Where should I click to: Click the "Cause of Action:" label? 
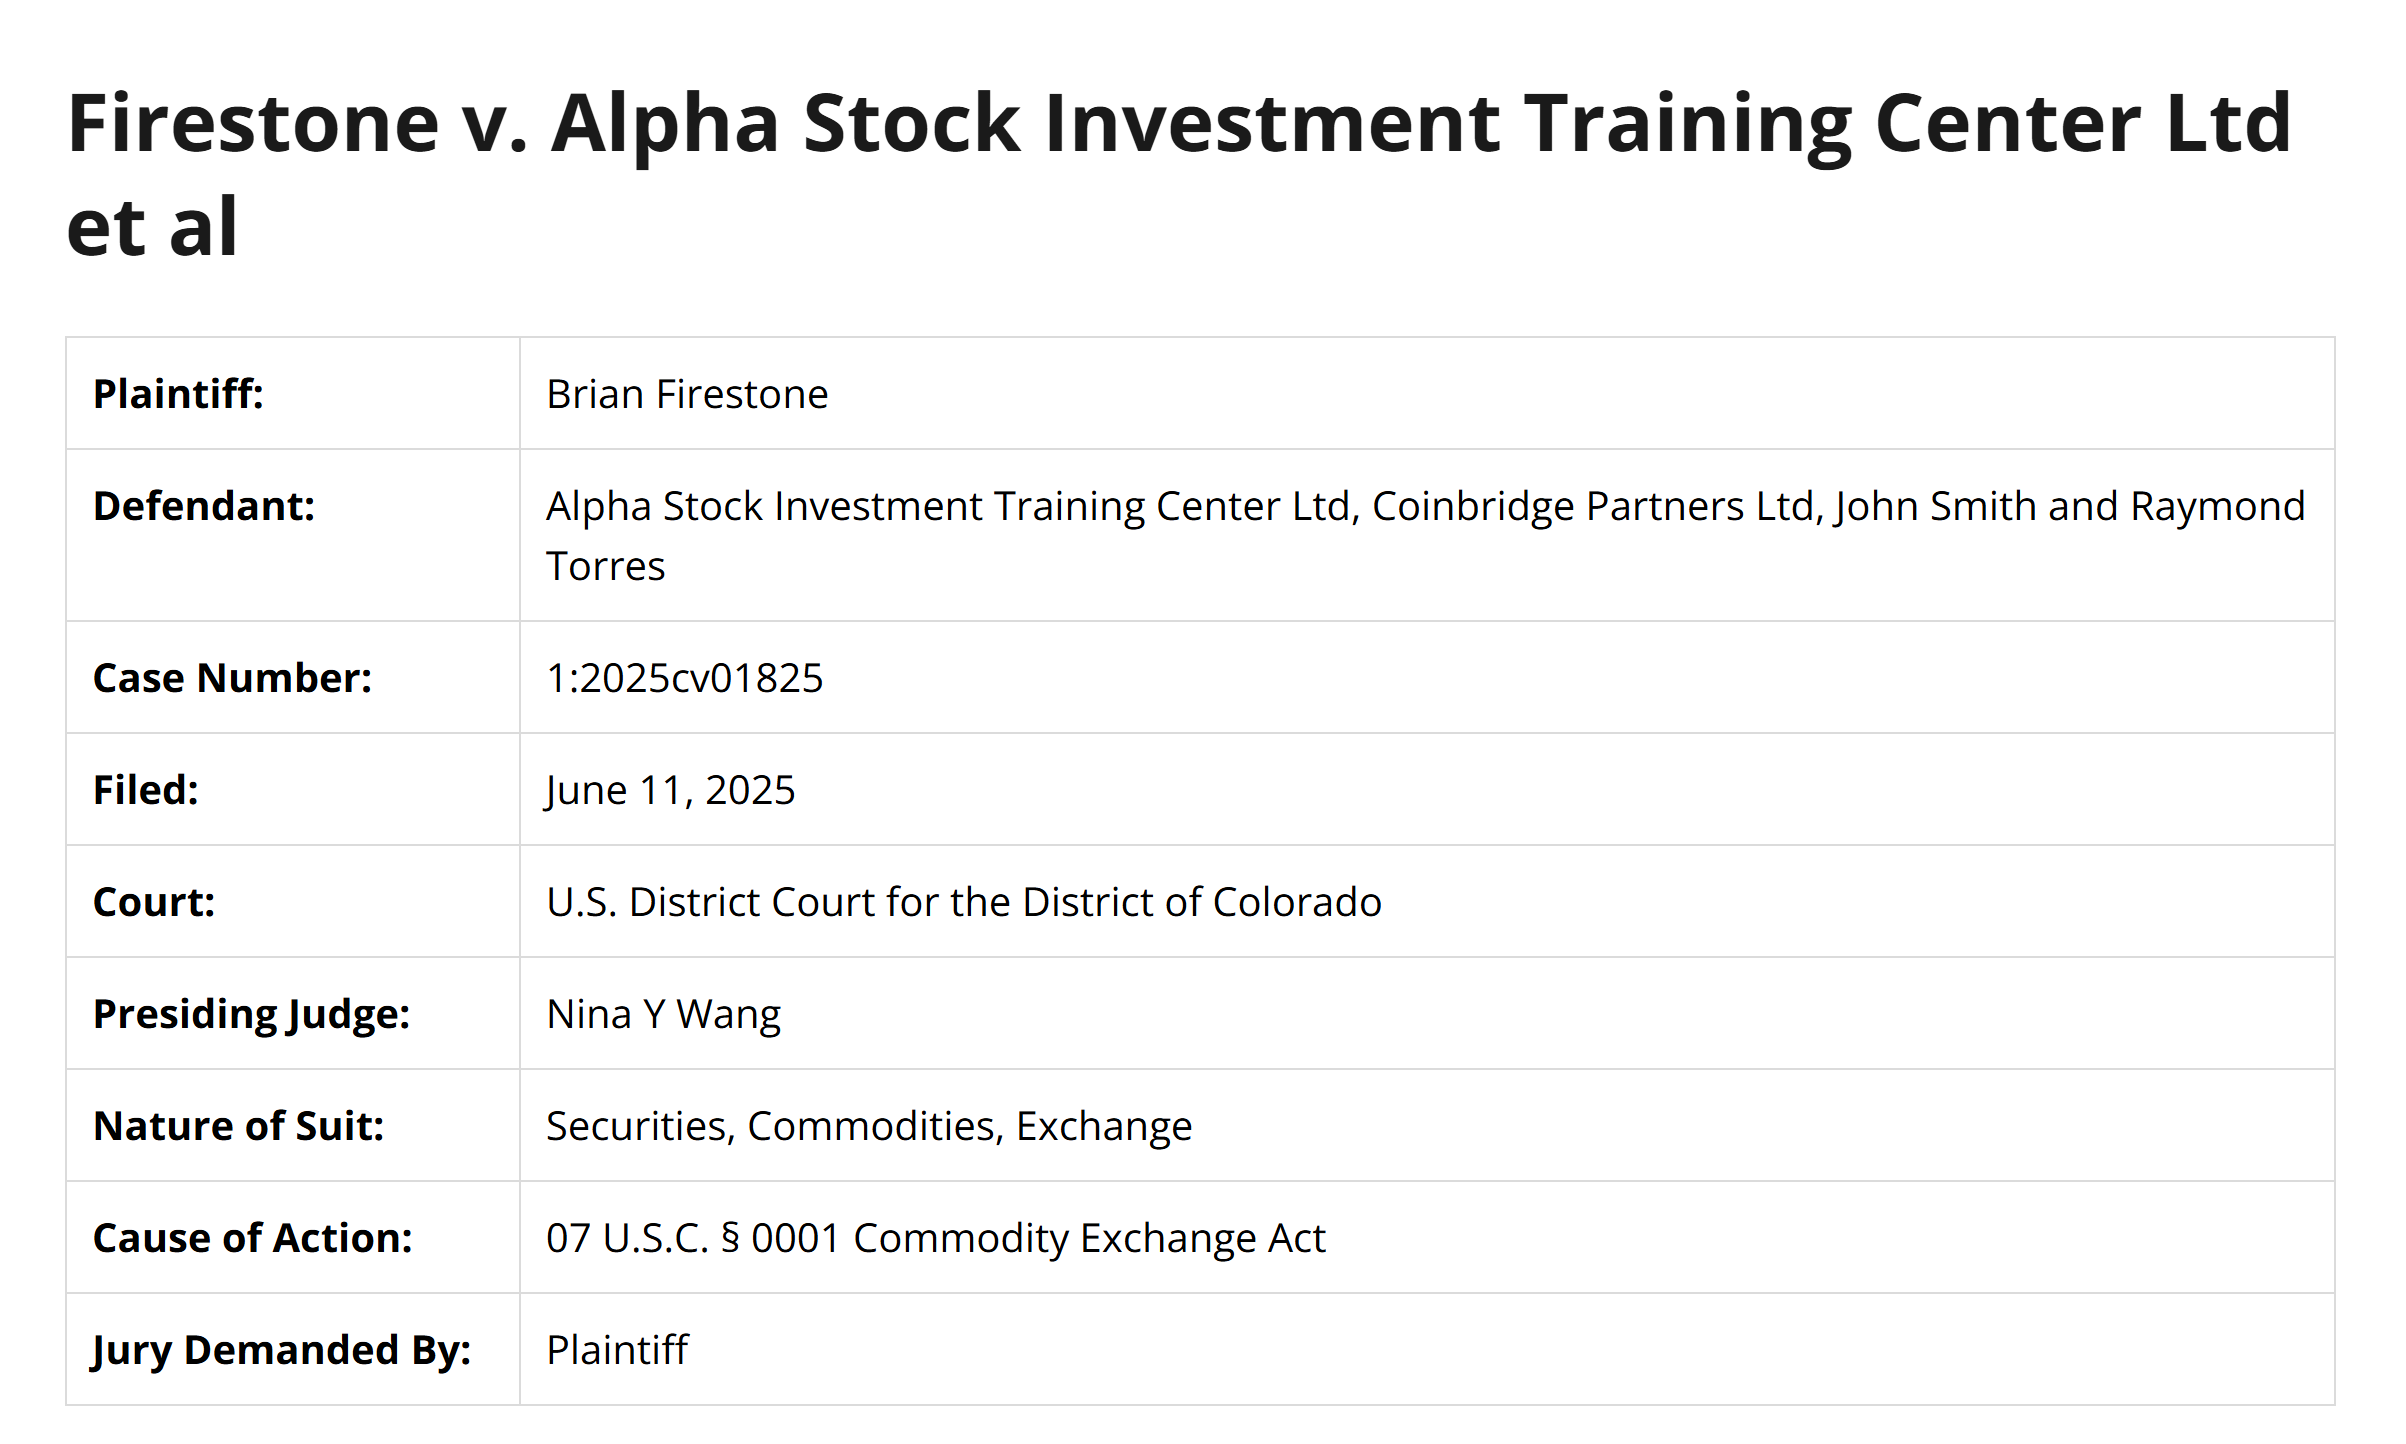point(252,1238)
